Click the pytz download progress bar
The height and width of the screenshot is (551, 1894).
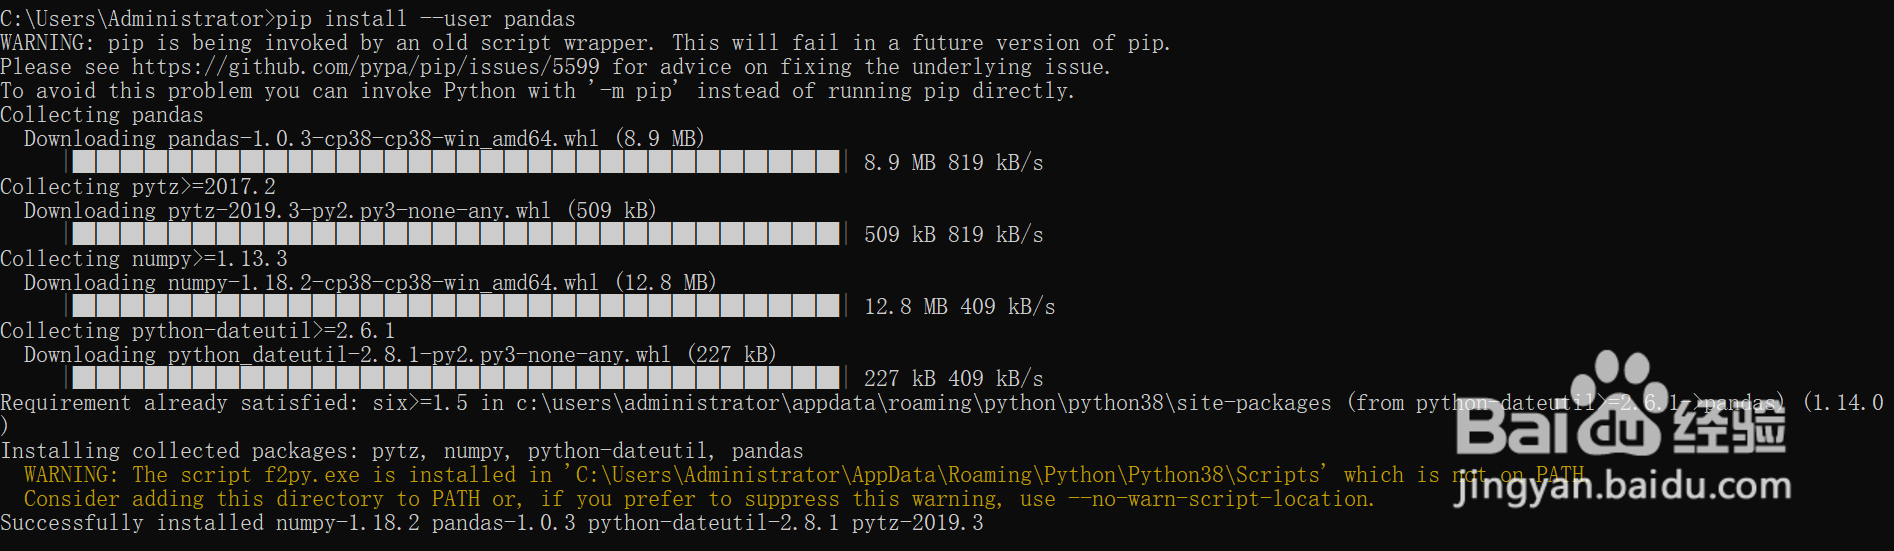click(x=456, y=234)
